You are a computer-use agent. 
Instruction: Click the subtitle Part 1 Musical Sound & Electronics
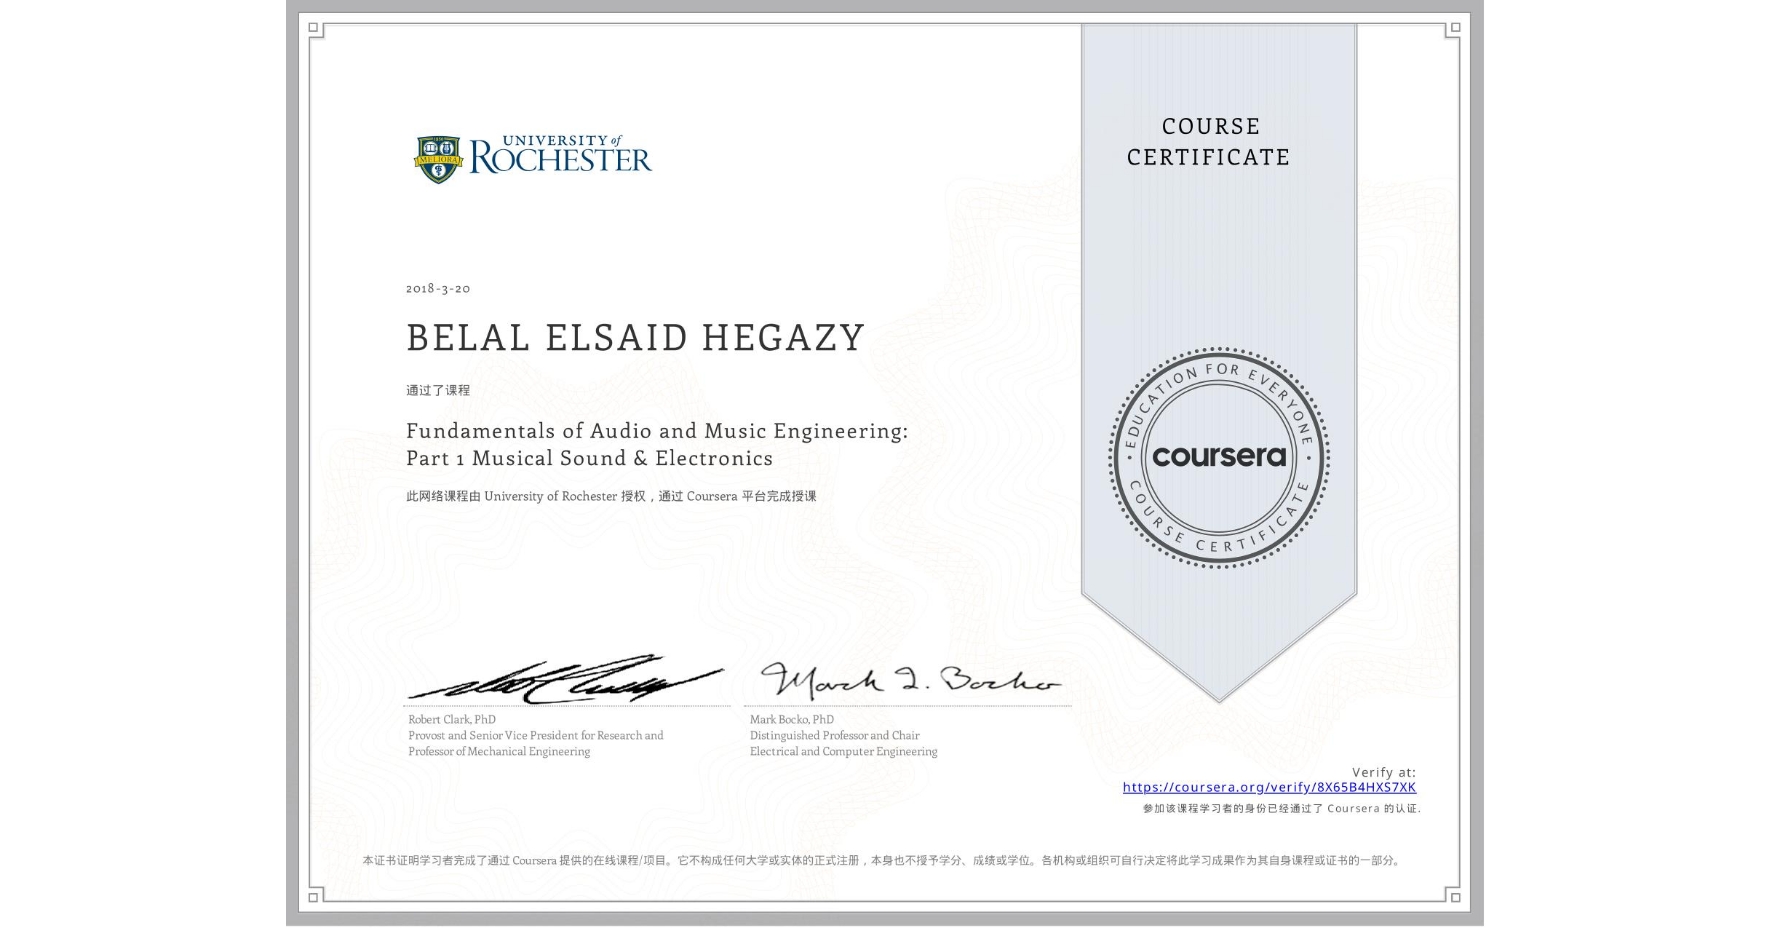point(589,458)
